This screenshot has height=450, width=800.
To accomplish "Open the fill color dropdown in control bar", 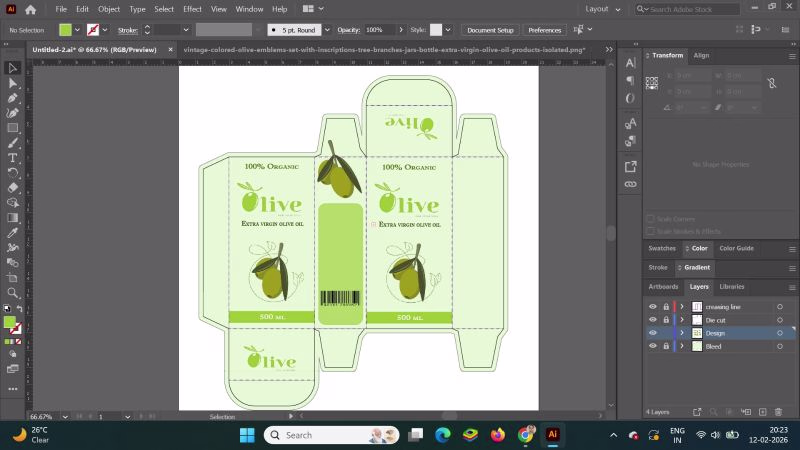I will [77, 30].
